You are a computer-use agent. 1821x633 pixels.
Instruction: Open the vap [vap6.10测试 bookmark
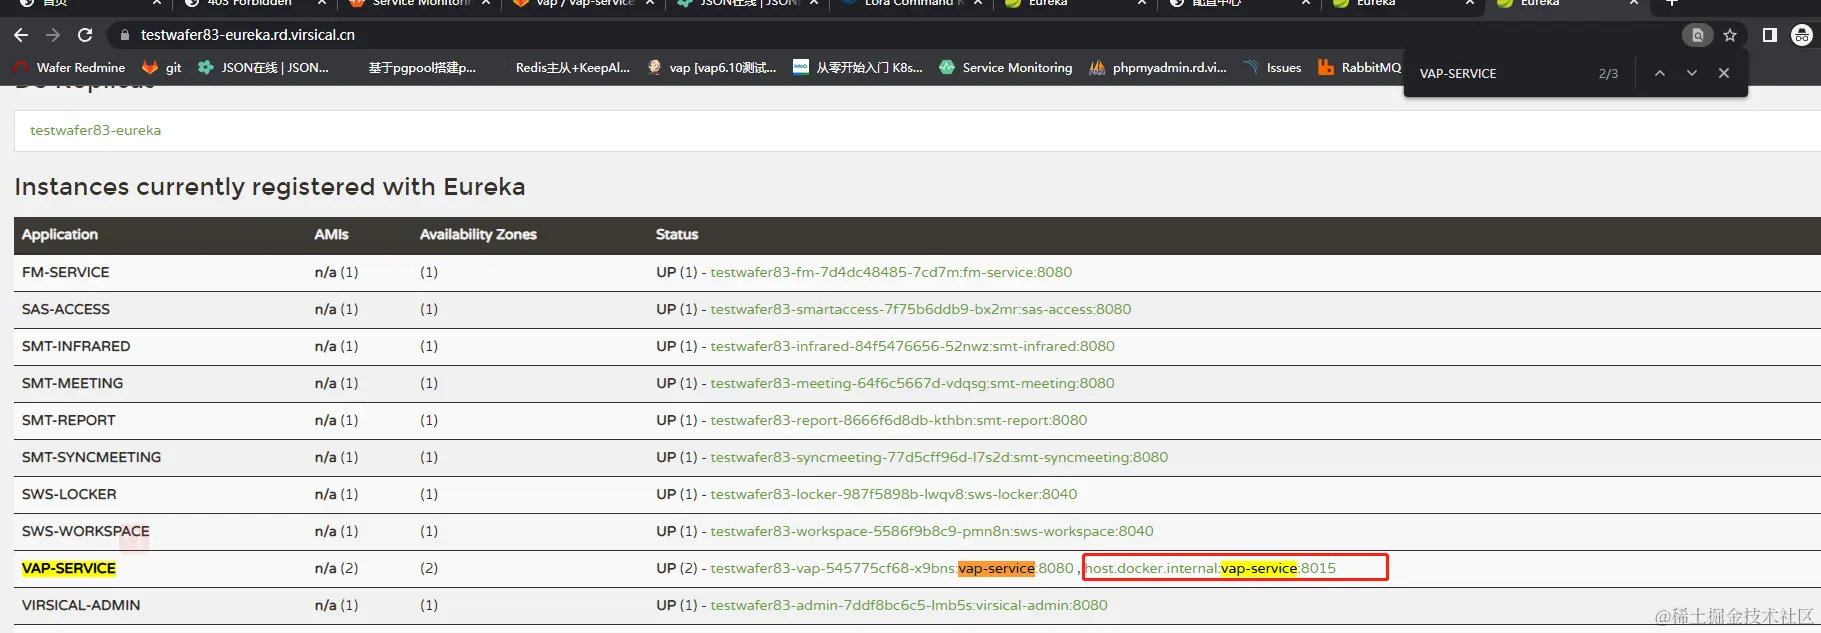click(712, 68)
